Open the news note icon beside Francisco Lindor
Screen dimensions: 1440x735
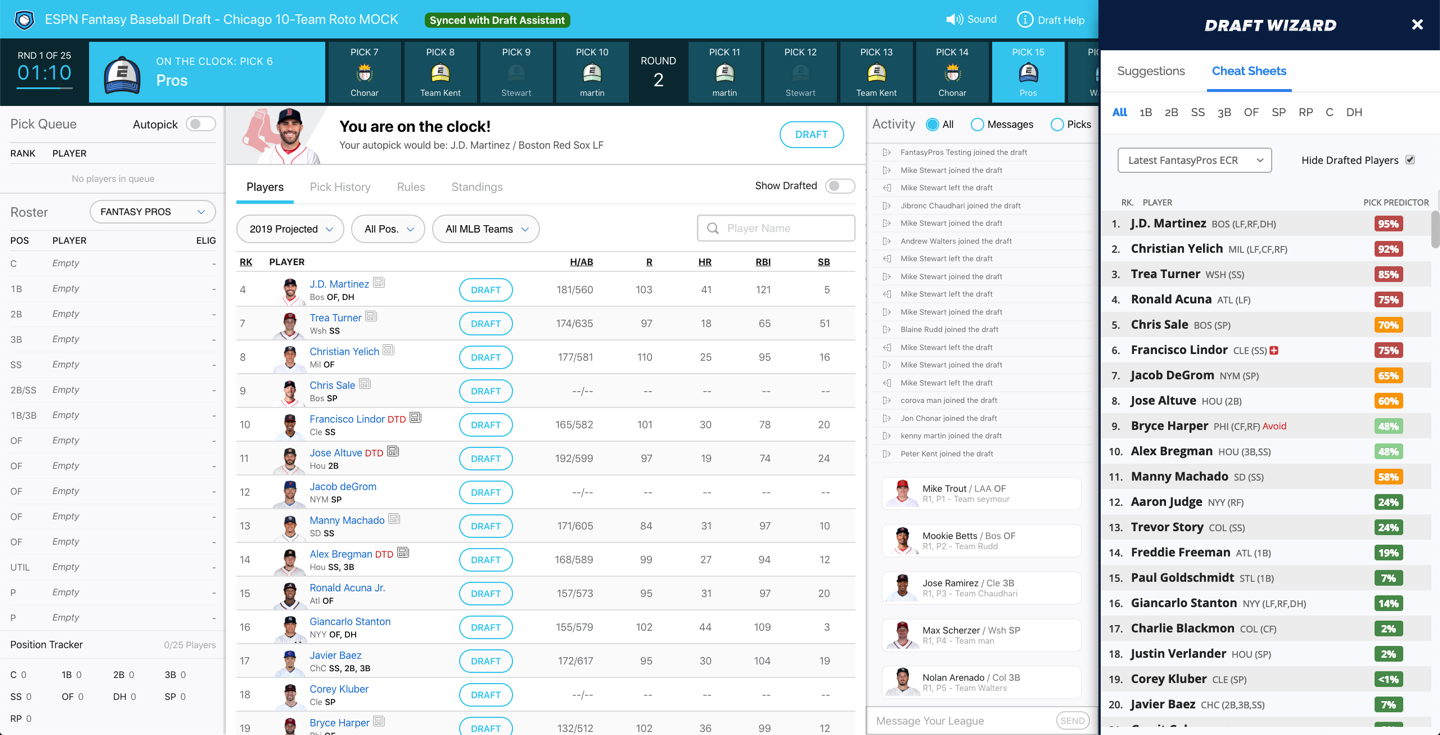pos(415,418)
